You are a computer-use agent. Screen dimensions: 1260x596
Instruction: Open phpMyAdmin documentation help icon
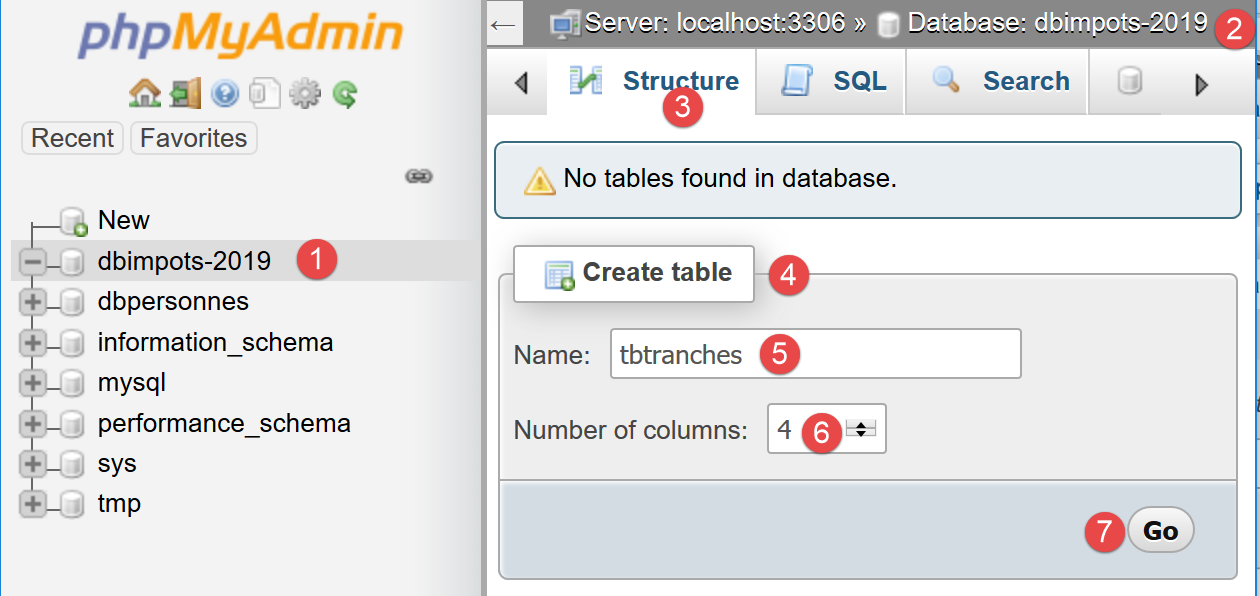(x=225, y=94)
